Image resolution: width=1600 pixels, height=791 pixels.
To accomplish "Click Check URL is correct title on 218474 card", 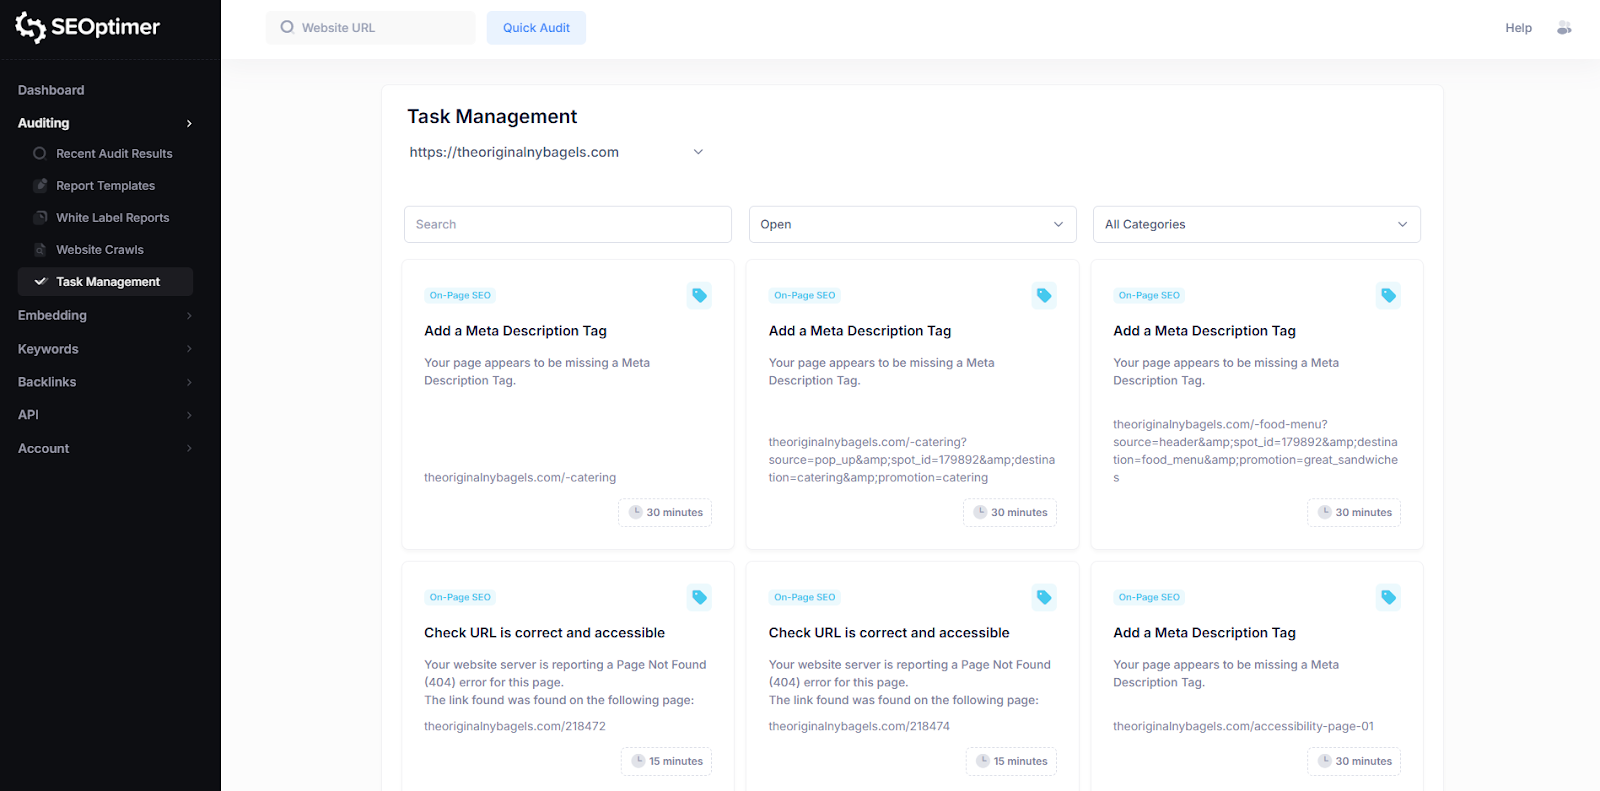I will 889,633.
